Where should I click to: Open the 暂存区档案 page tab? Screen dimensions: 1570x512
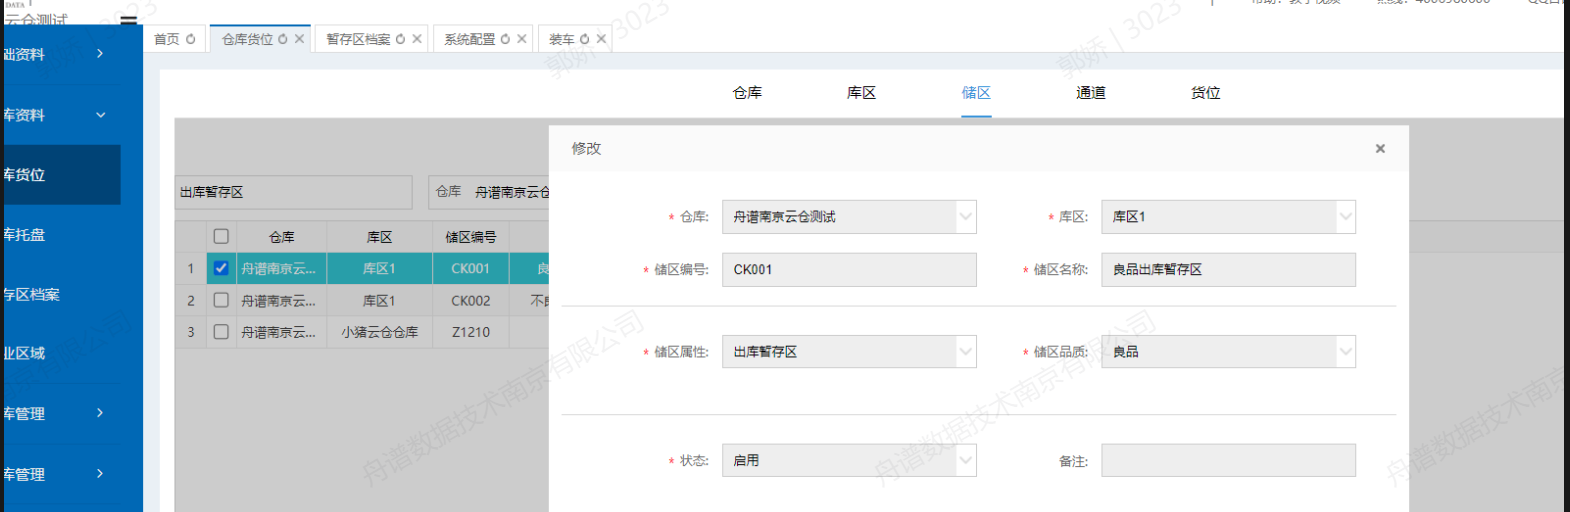click(x=358, y=39)
